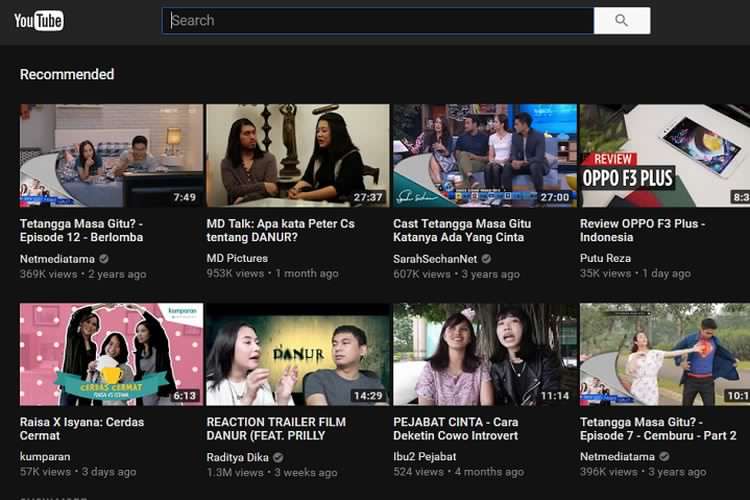Screen dimensions: 750x500
Task: Play the Cast Tetangga Masa Gitu thumbnail
Action: click(x=484, y=155)
